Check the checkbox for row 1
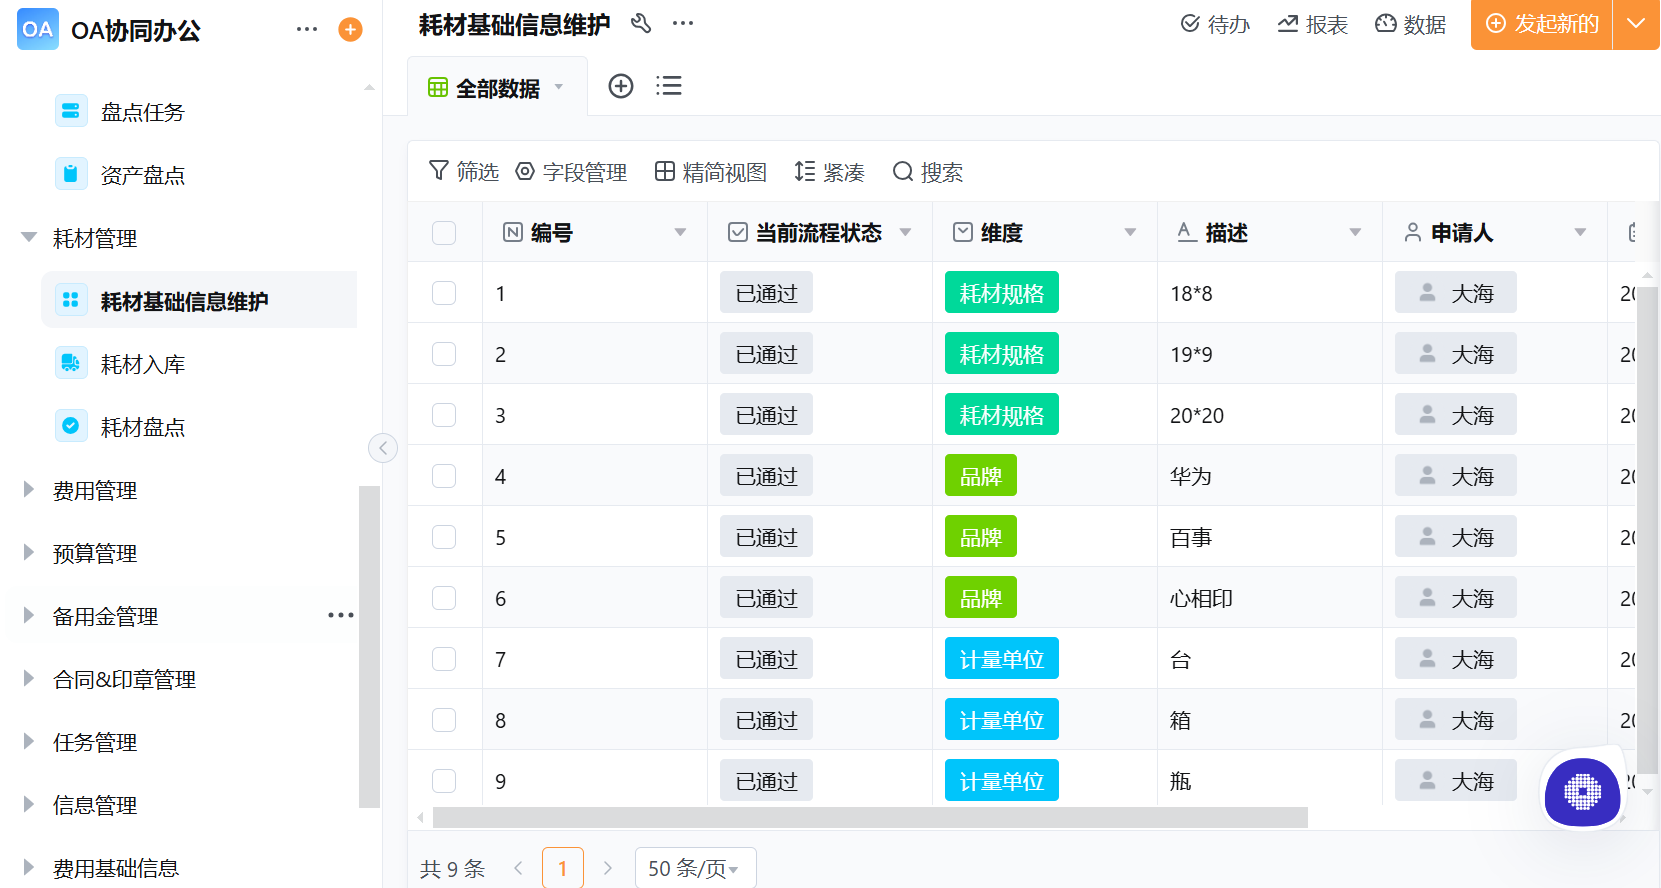1661x888 pixels. pos(444,293)
